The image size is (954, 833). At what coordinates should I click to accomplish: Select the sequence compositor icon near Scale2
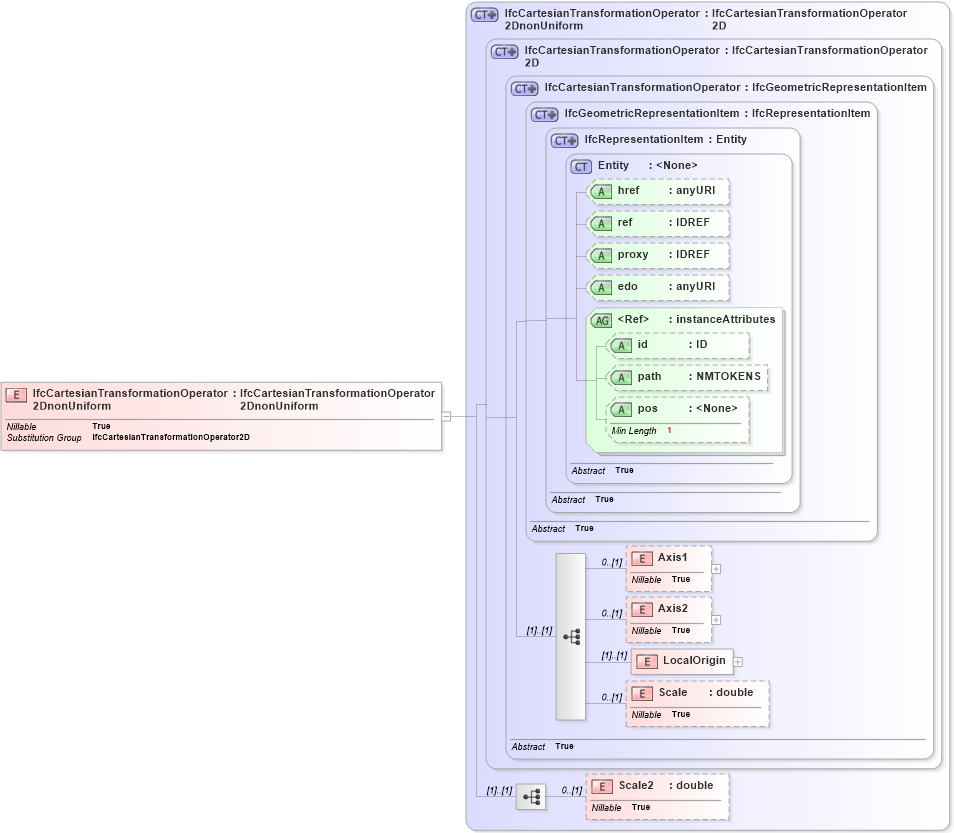click(532, 796)
